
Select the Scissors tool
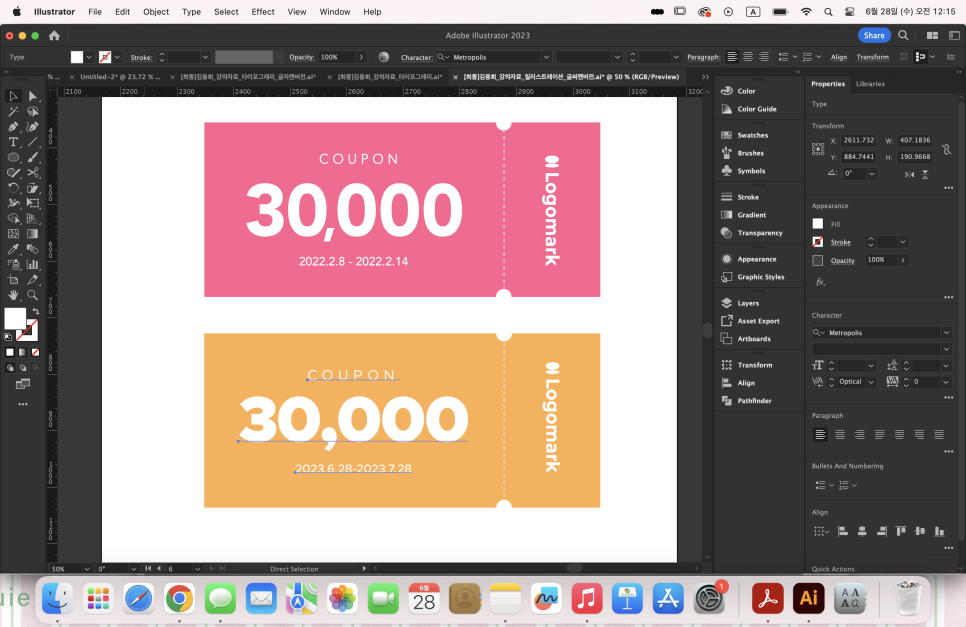coord(33,173)
